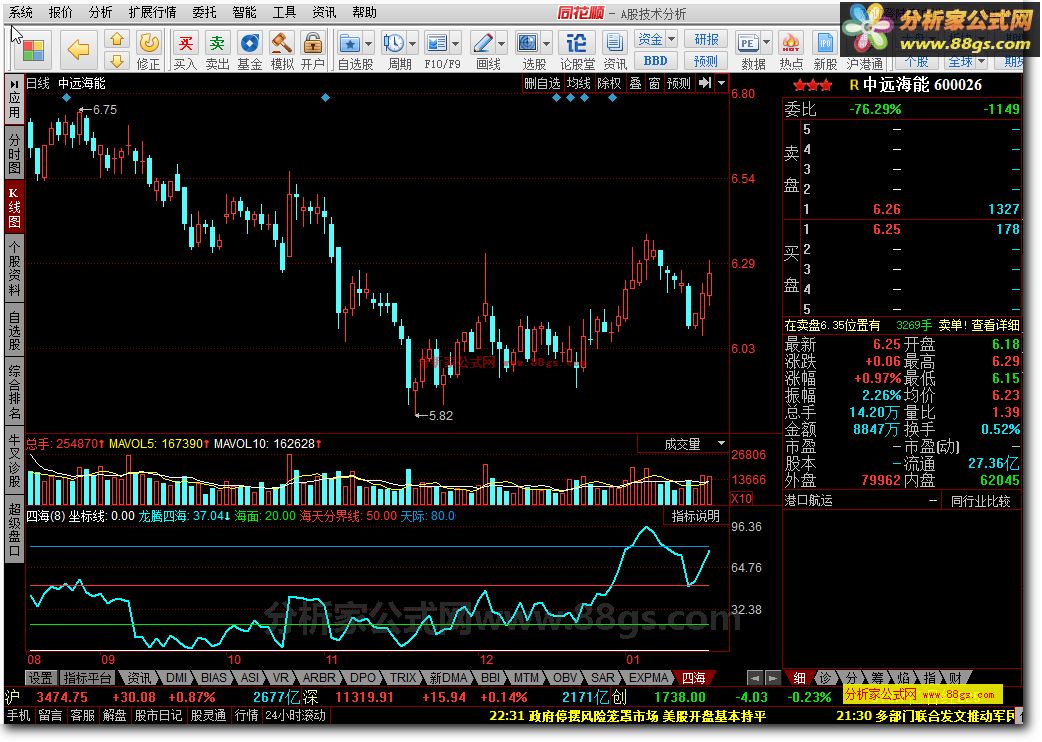Image resolution: width=1042 pixels, height=742 pixels.
Task: Click the 指标说明 button
Action: [695, 516]
